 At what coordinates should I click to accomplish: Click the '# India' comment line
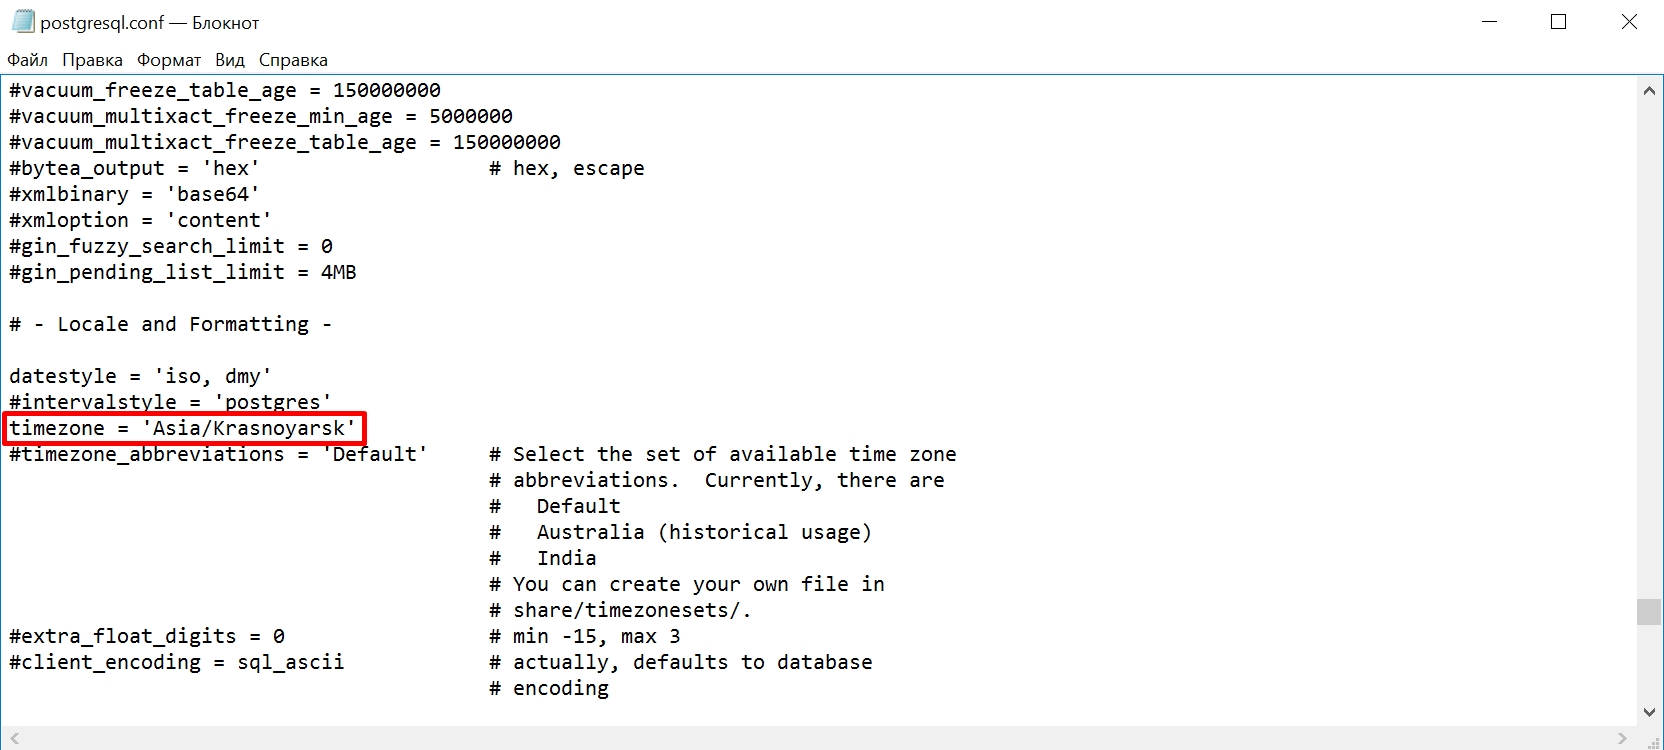pyautogui.click(x=543, y=558)
